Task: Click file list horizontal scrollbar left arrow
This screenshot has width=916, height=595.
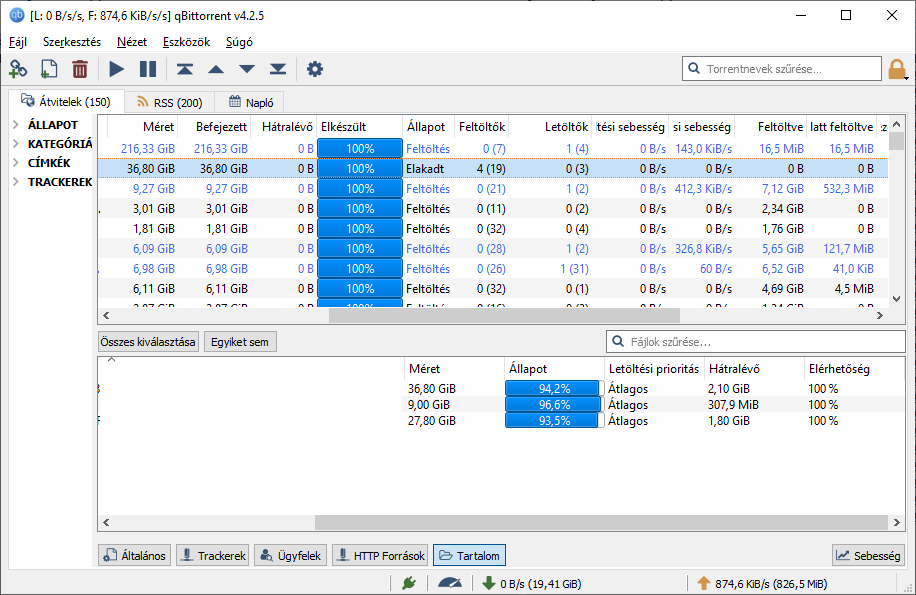Action: [x=106, y=522]
